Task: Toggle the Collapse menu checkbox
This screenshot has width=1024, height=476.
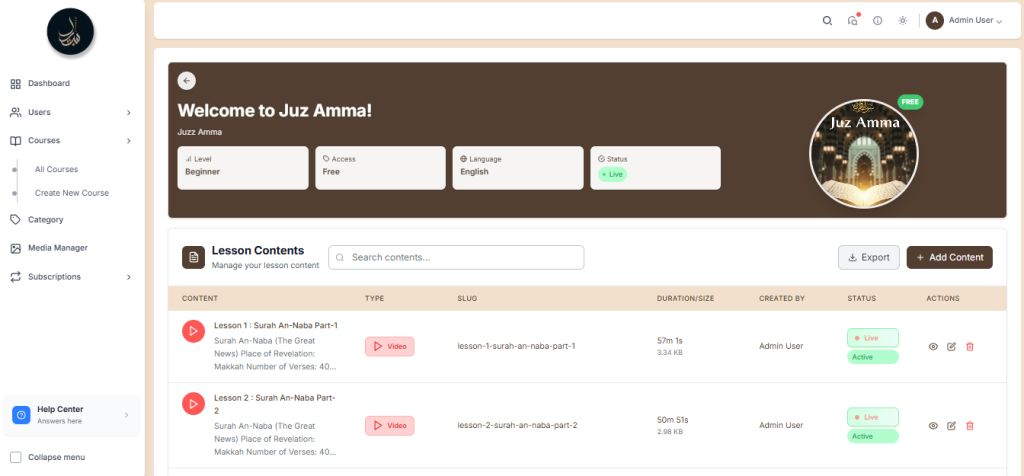Action: tap(15, 457)
